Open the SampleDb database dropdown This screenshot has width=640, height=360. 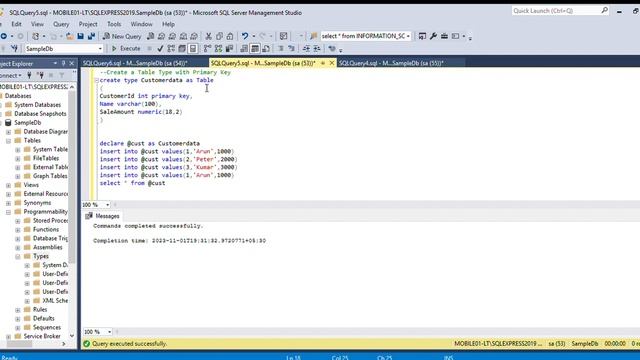100,49
